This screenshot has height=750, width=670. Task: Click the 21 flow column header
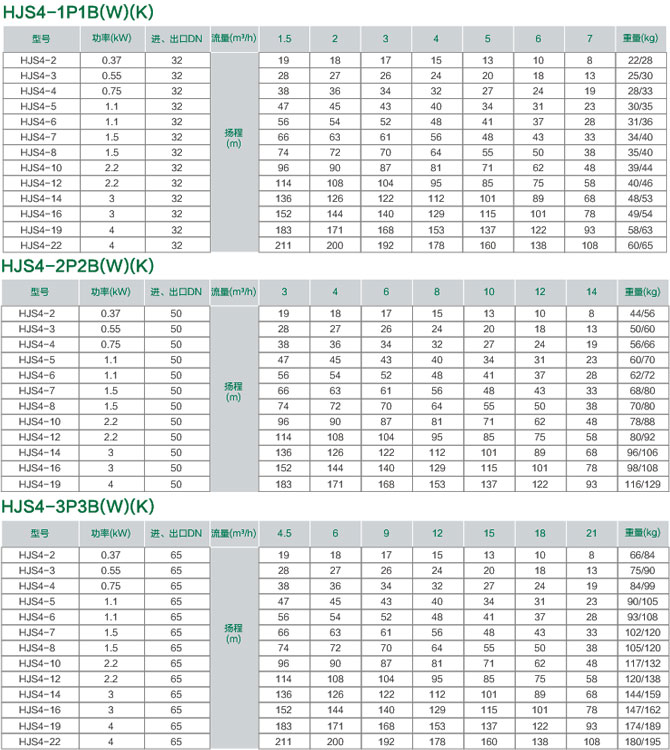point(592,533)
